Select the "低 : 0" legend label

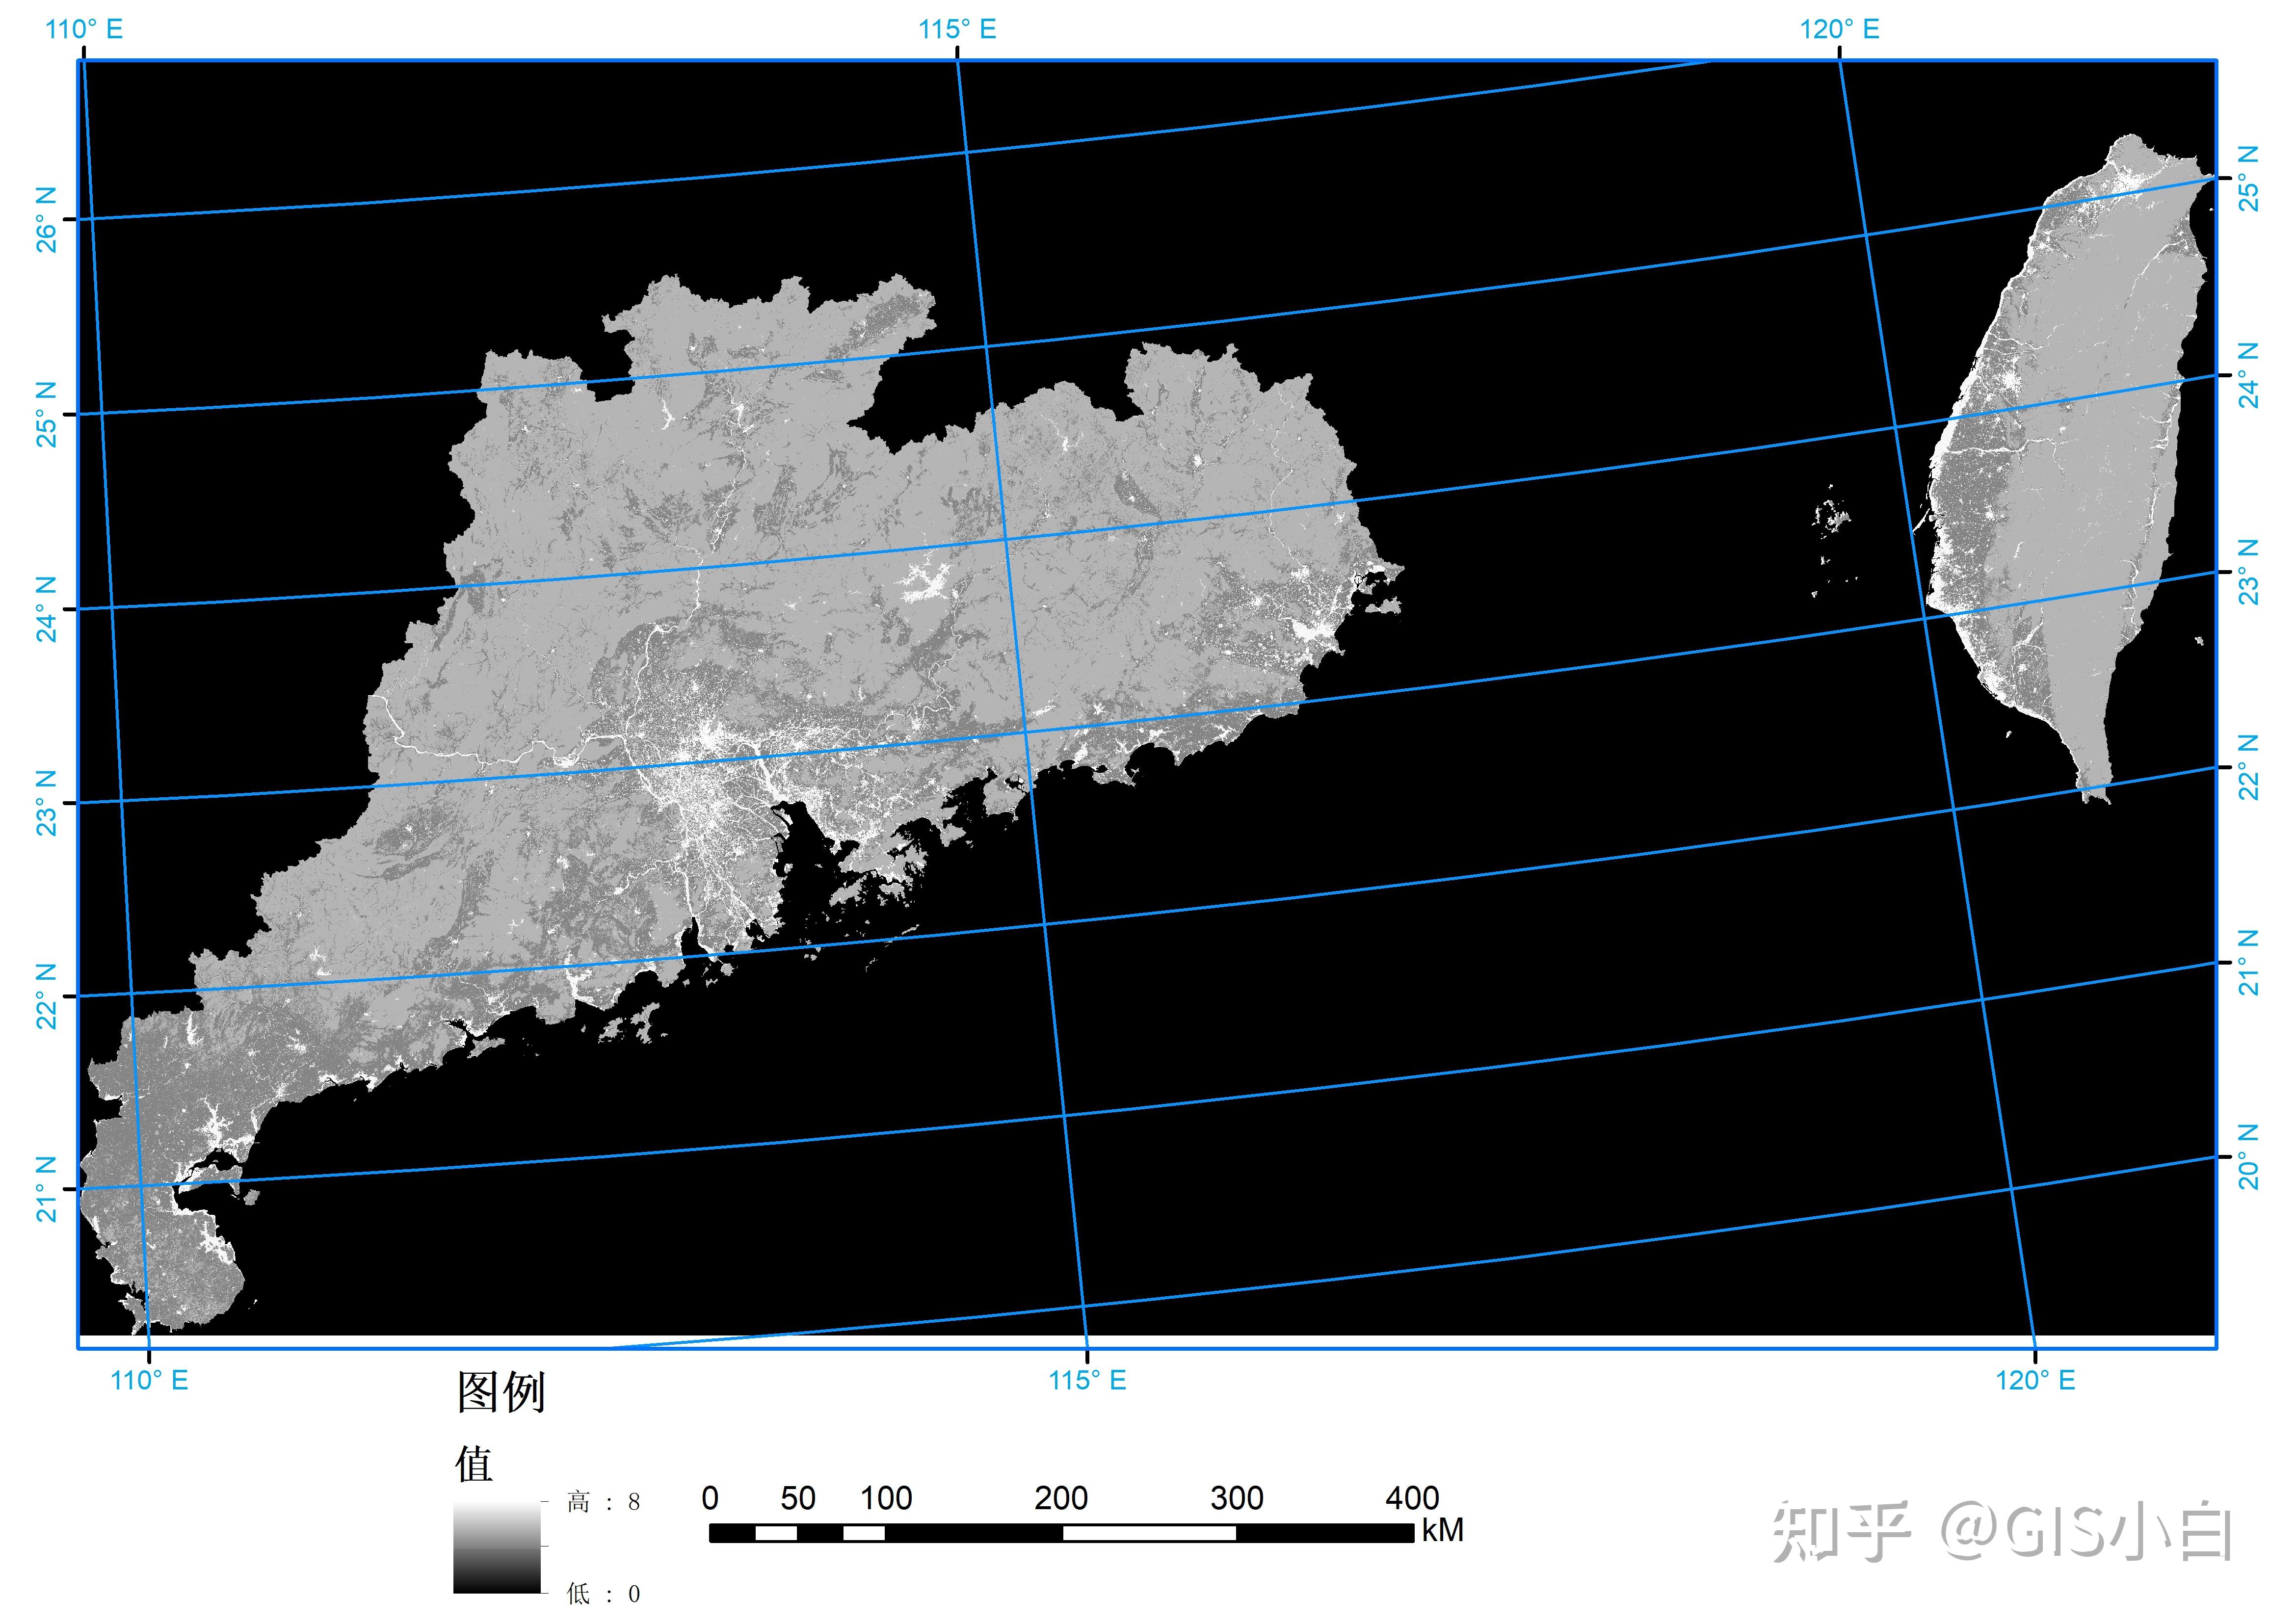[603, 1594]
